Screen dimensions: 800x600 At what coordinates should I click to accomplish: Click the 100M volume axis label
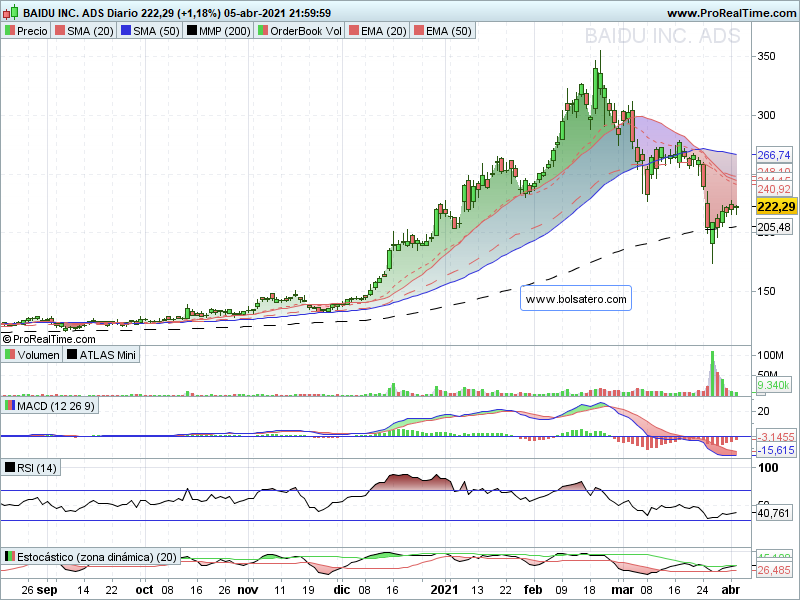point(770,355)
